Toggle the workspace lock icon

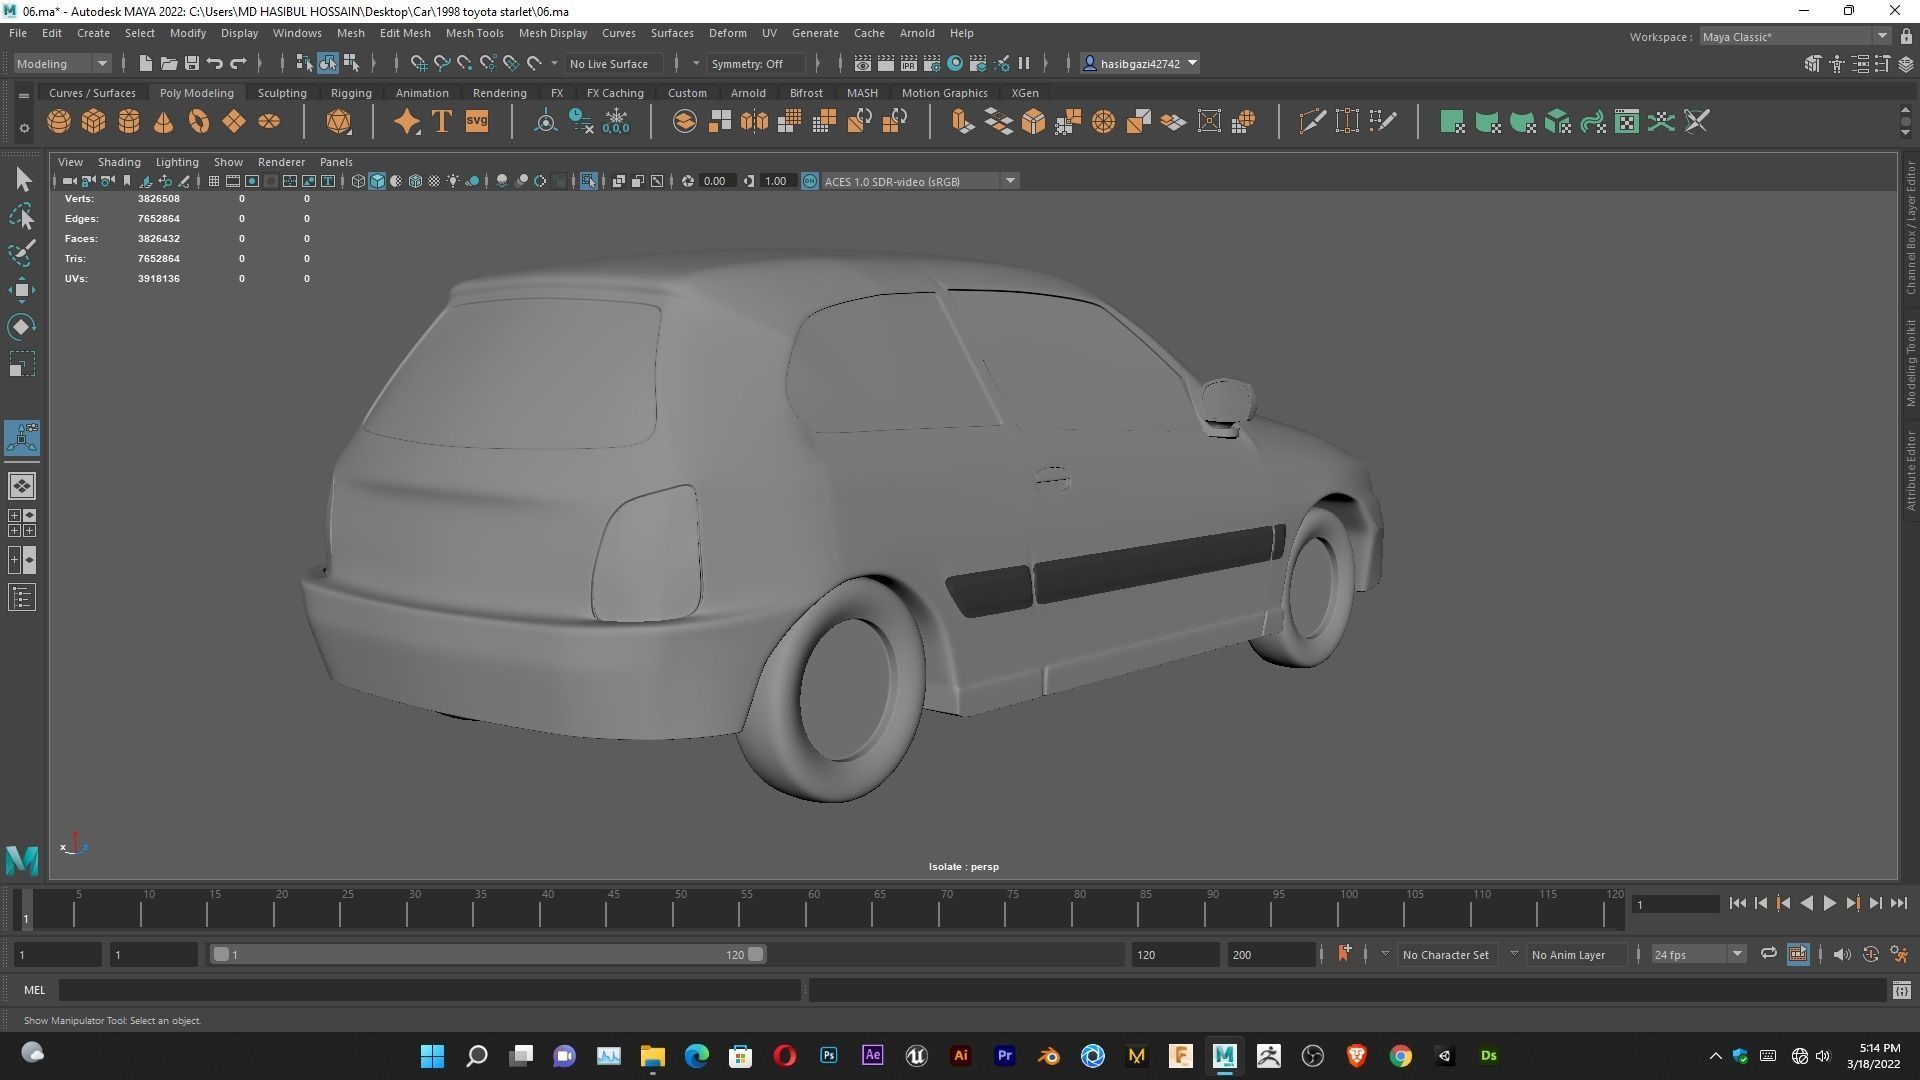pyautogui.click(x=1906, y=36)
